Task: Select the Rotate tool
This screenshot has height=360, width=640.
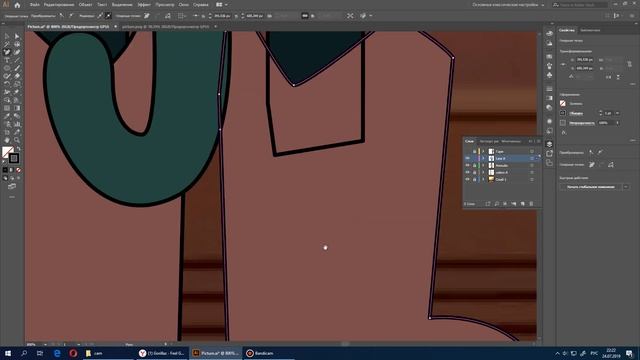Action: tap(7, 84)
